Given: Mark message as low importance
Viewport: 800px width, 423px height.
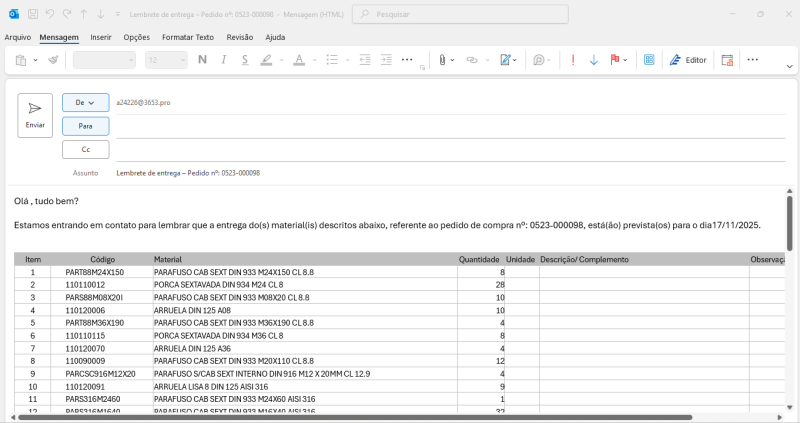Looking at the screenshot, I should point(594,60).
